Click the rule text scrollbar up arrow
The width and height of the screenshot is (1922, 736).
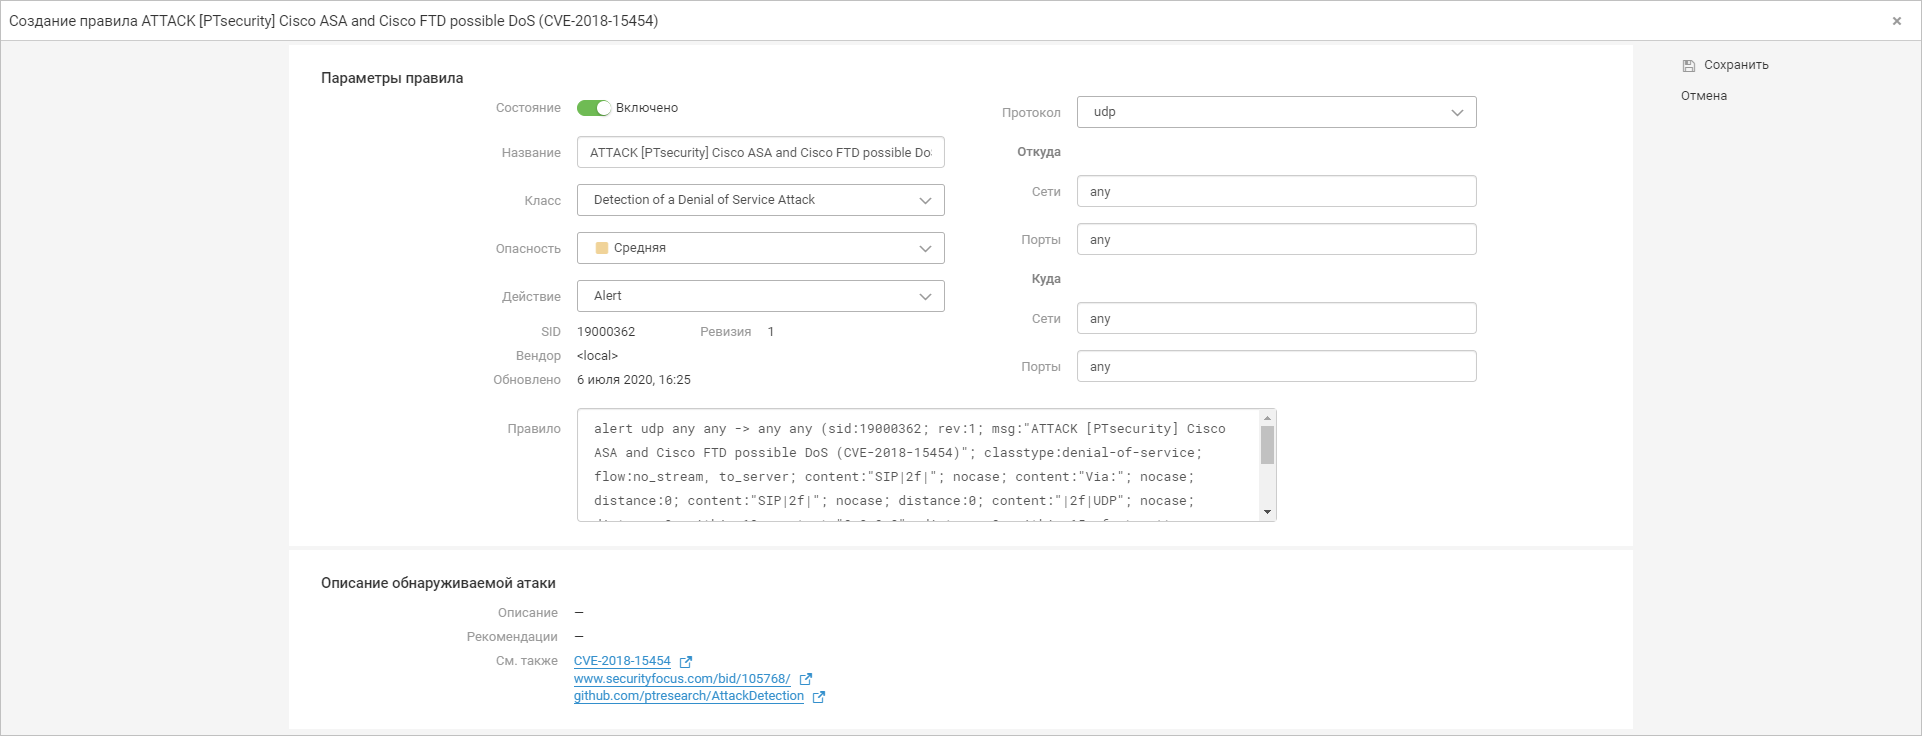1267,418
